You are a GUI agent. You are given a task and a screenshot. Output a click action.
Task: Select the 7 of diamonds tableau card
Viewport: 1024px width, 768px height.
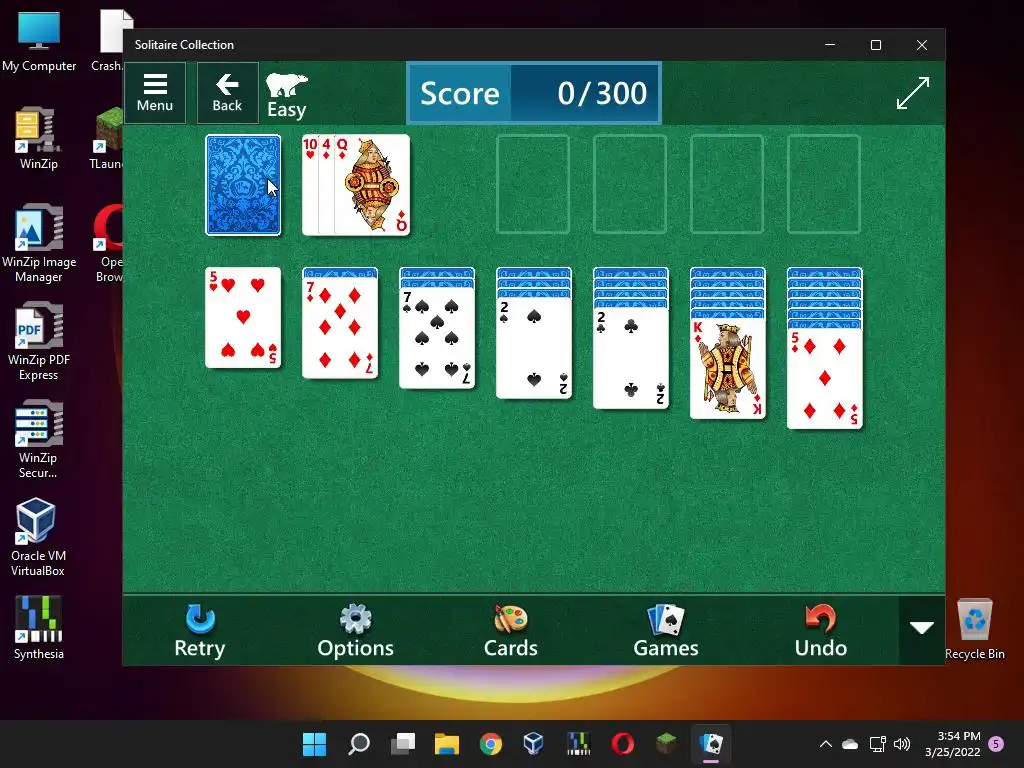click(340, 328)
